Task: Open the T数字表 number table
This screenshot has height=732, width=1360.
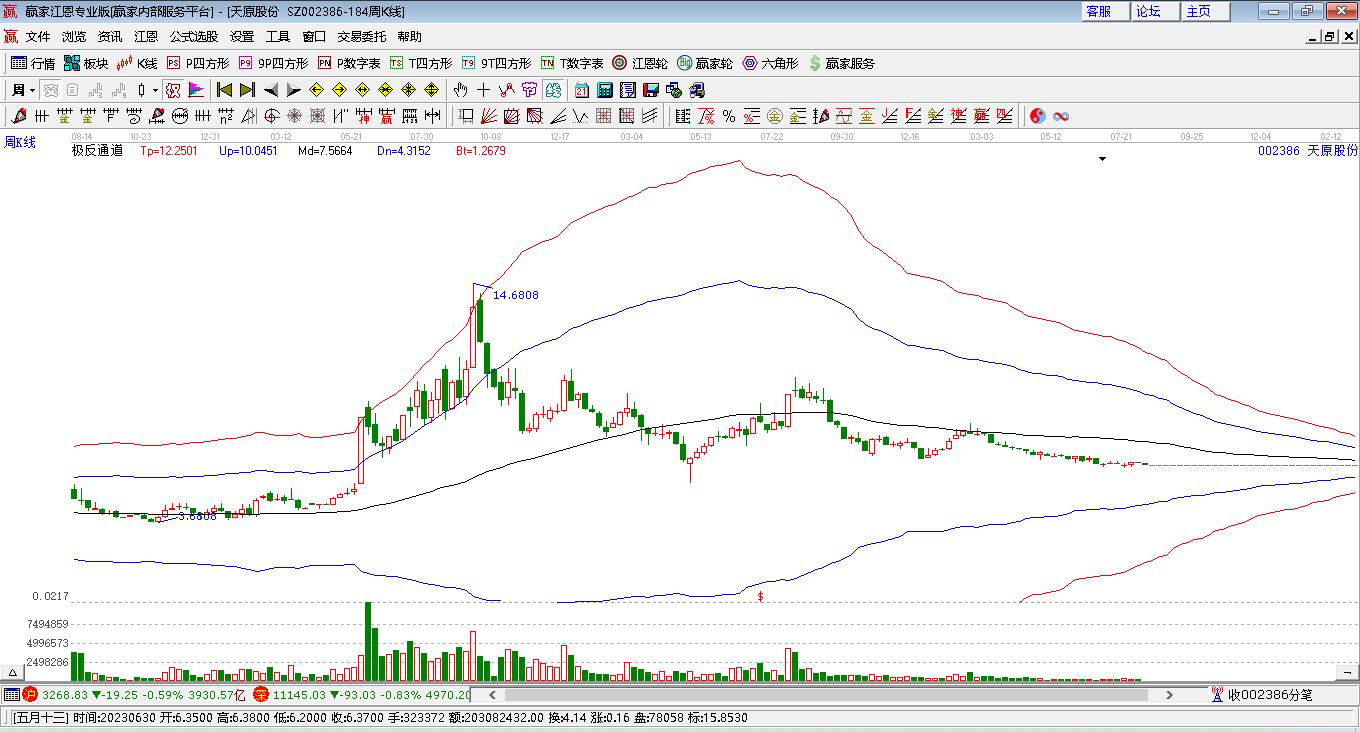Action: click(572, 63)
